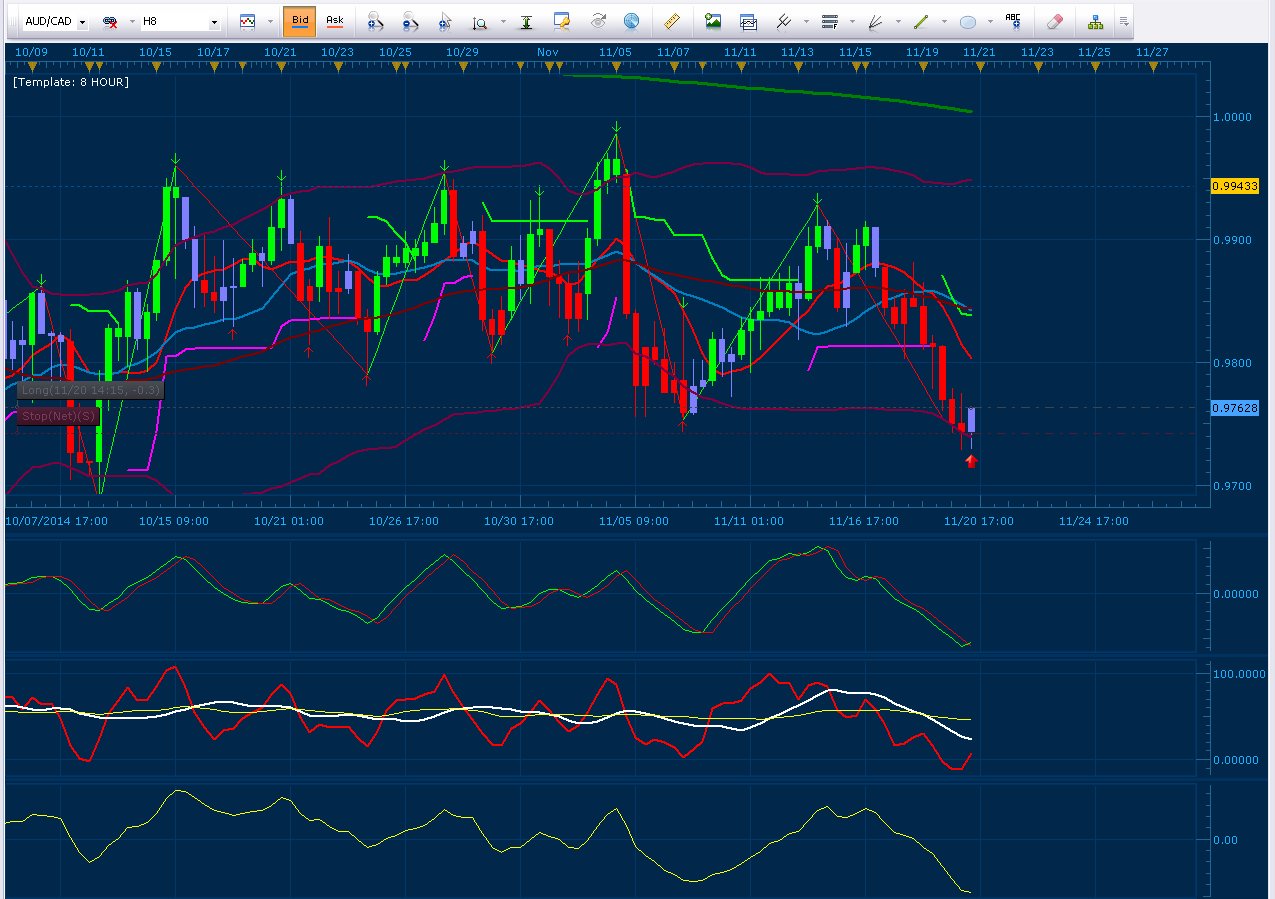Open the toolbar overflow options arrow
This screenshot has width=1275, height=899.
[1124, 21]
